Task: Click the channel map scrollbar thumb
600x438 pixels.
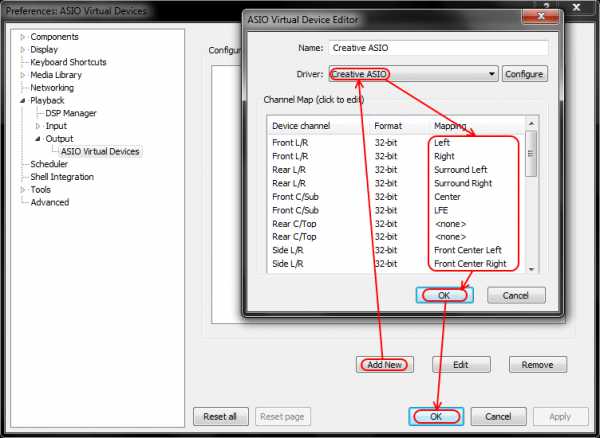Action: (531, 154)
